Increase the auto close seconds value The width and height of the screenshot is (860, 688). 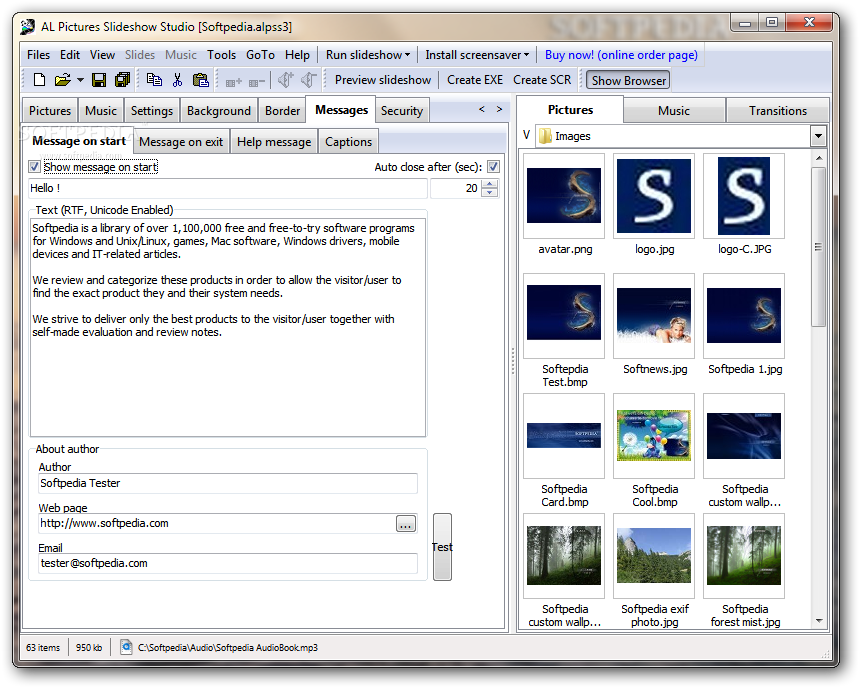click(x=490, y=184)
